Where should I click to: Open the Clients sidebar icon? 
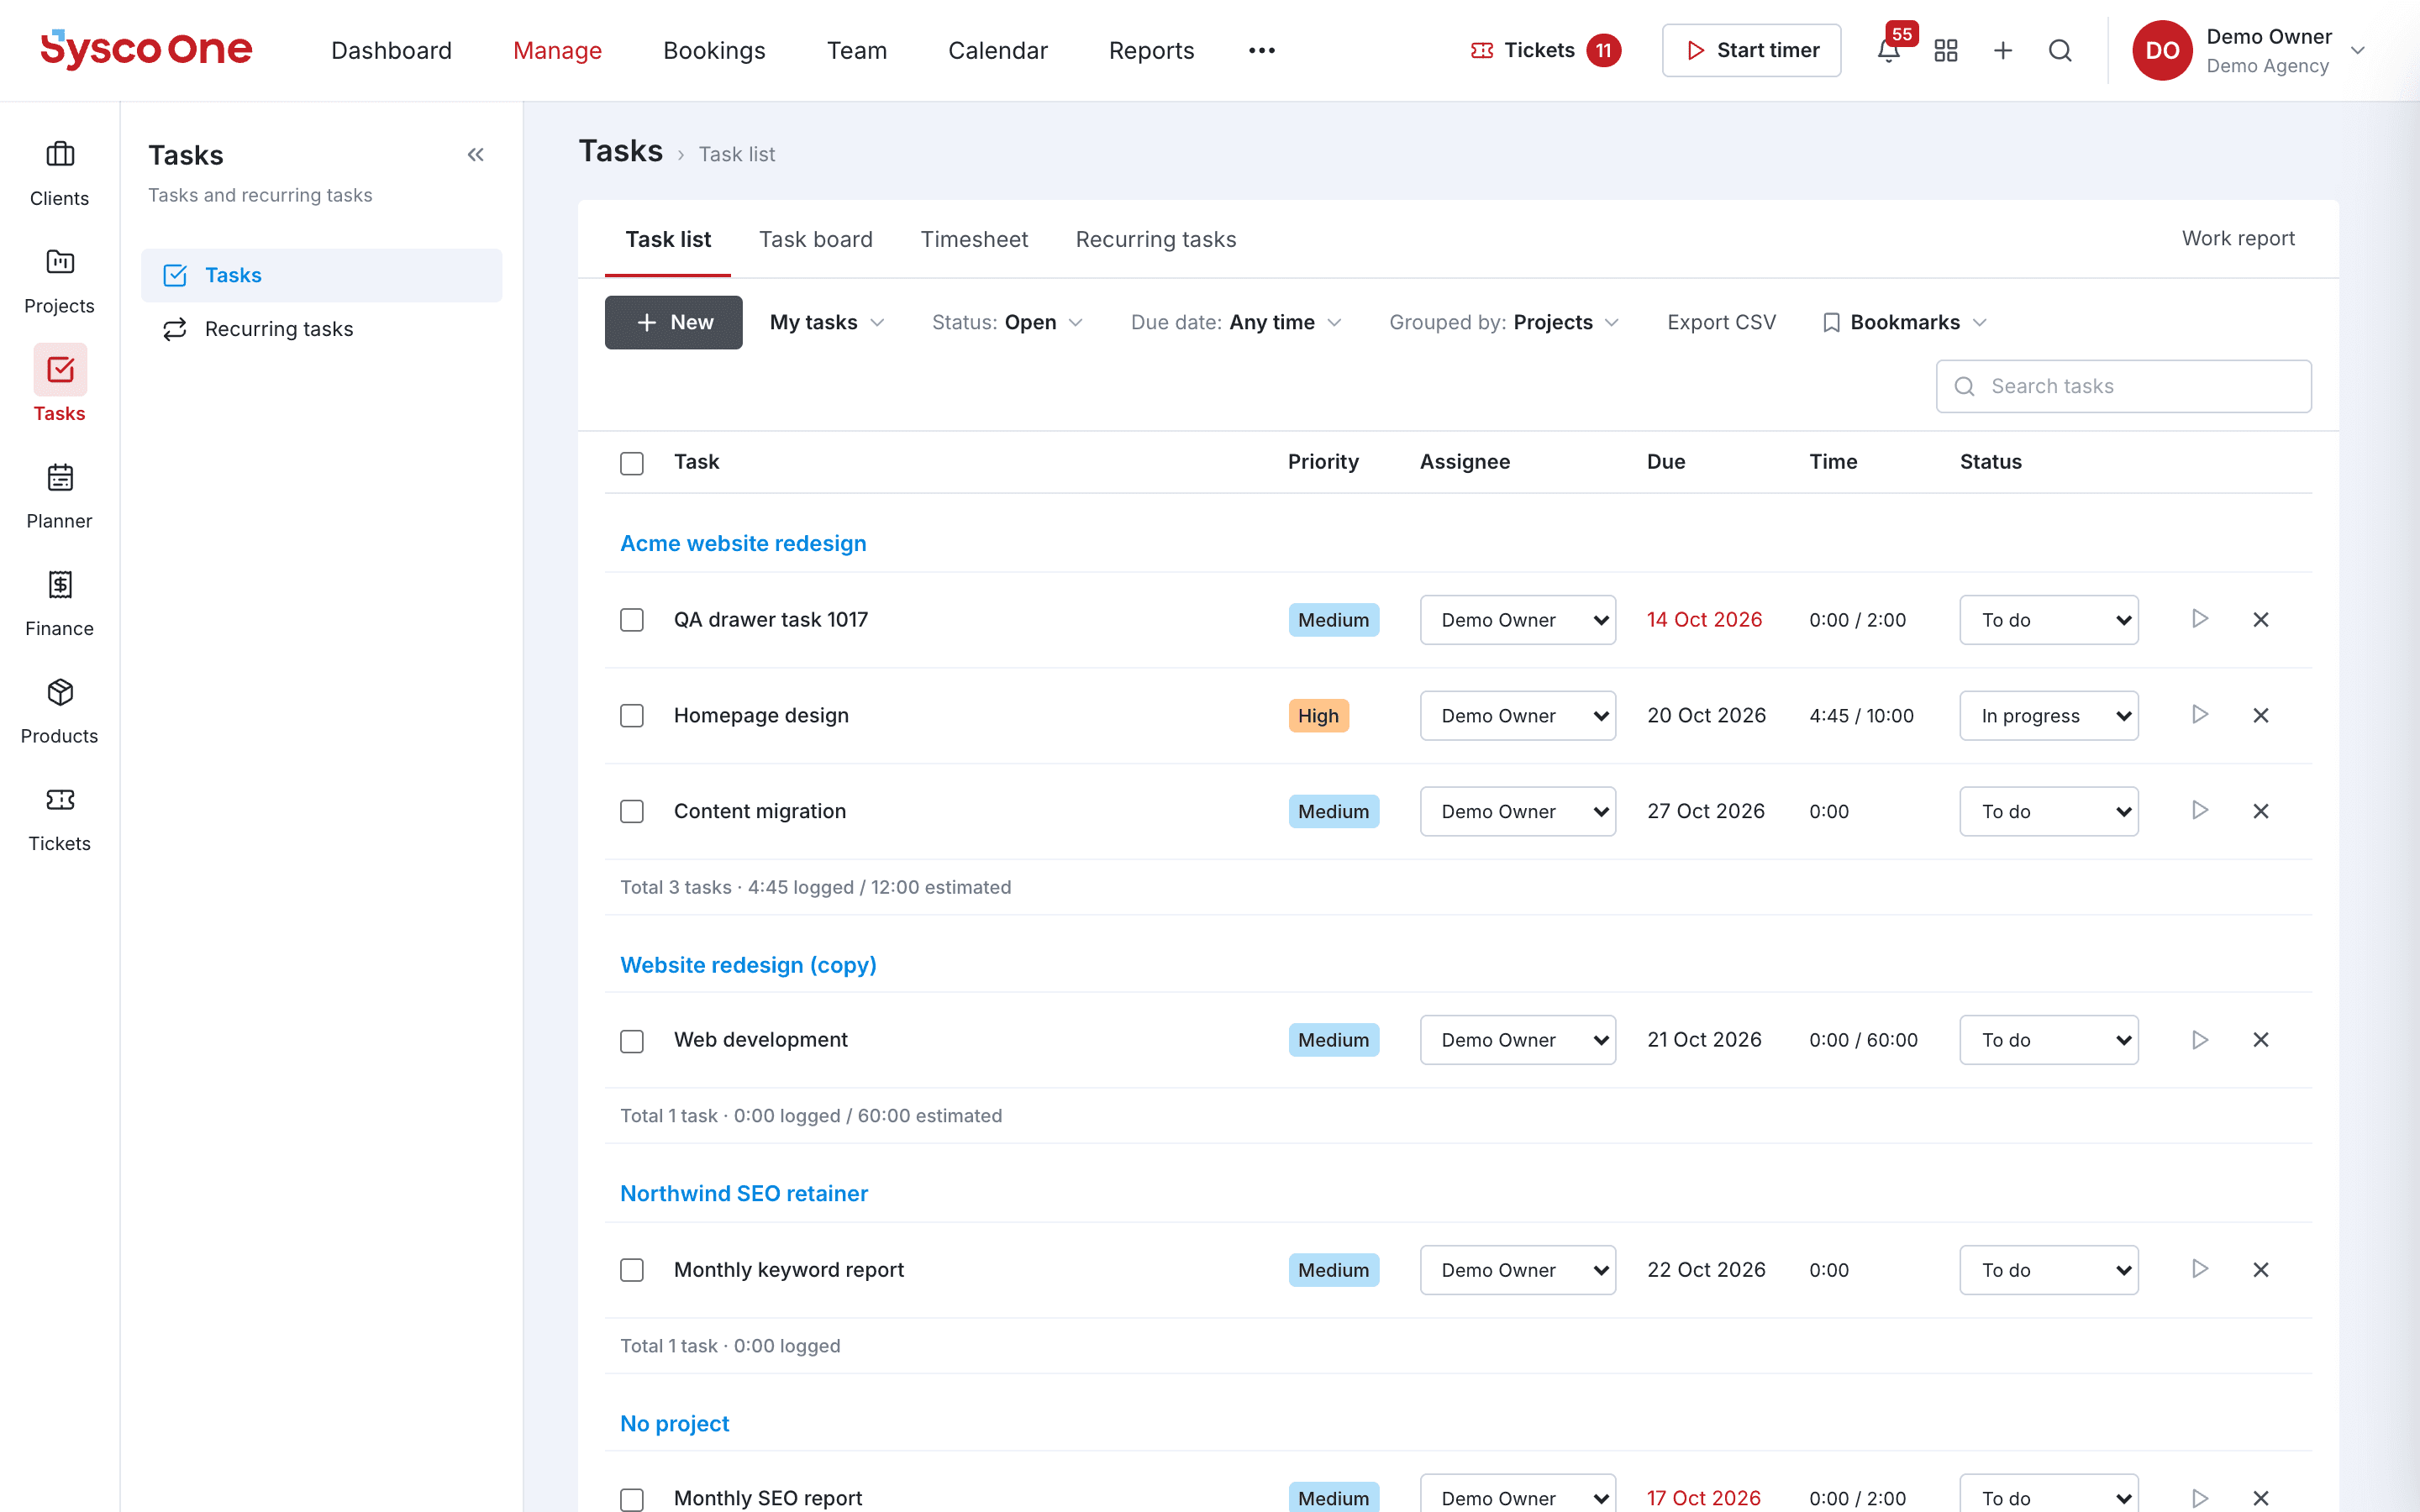(x=59, y=174)
